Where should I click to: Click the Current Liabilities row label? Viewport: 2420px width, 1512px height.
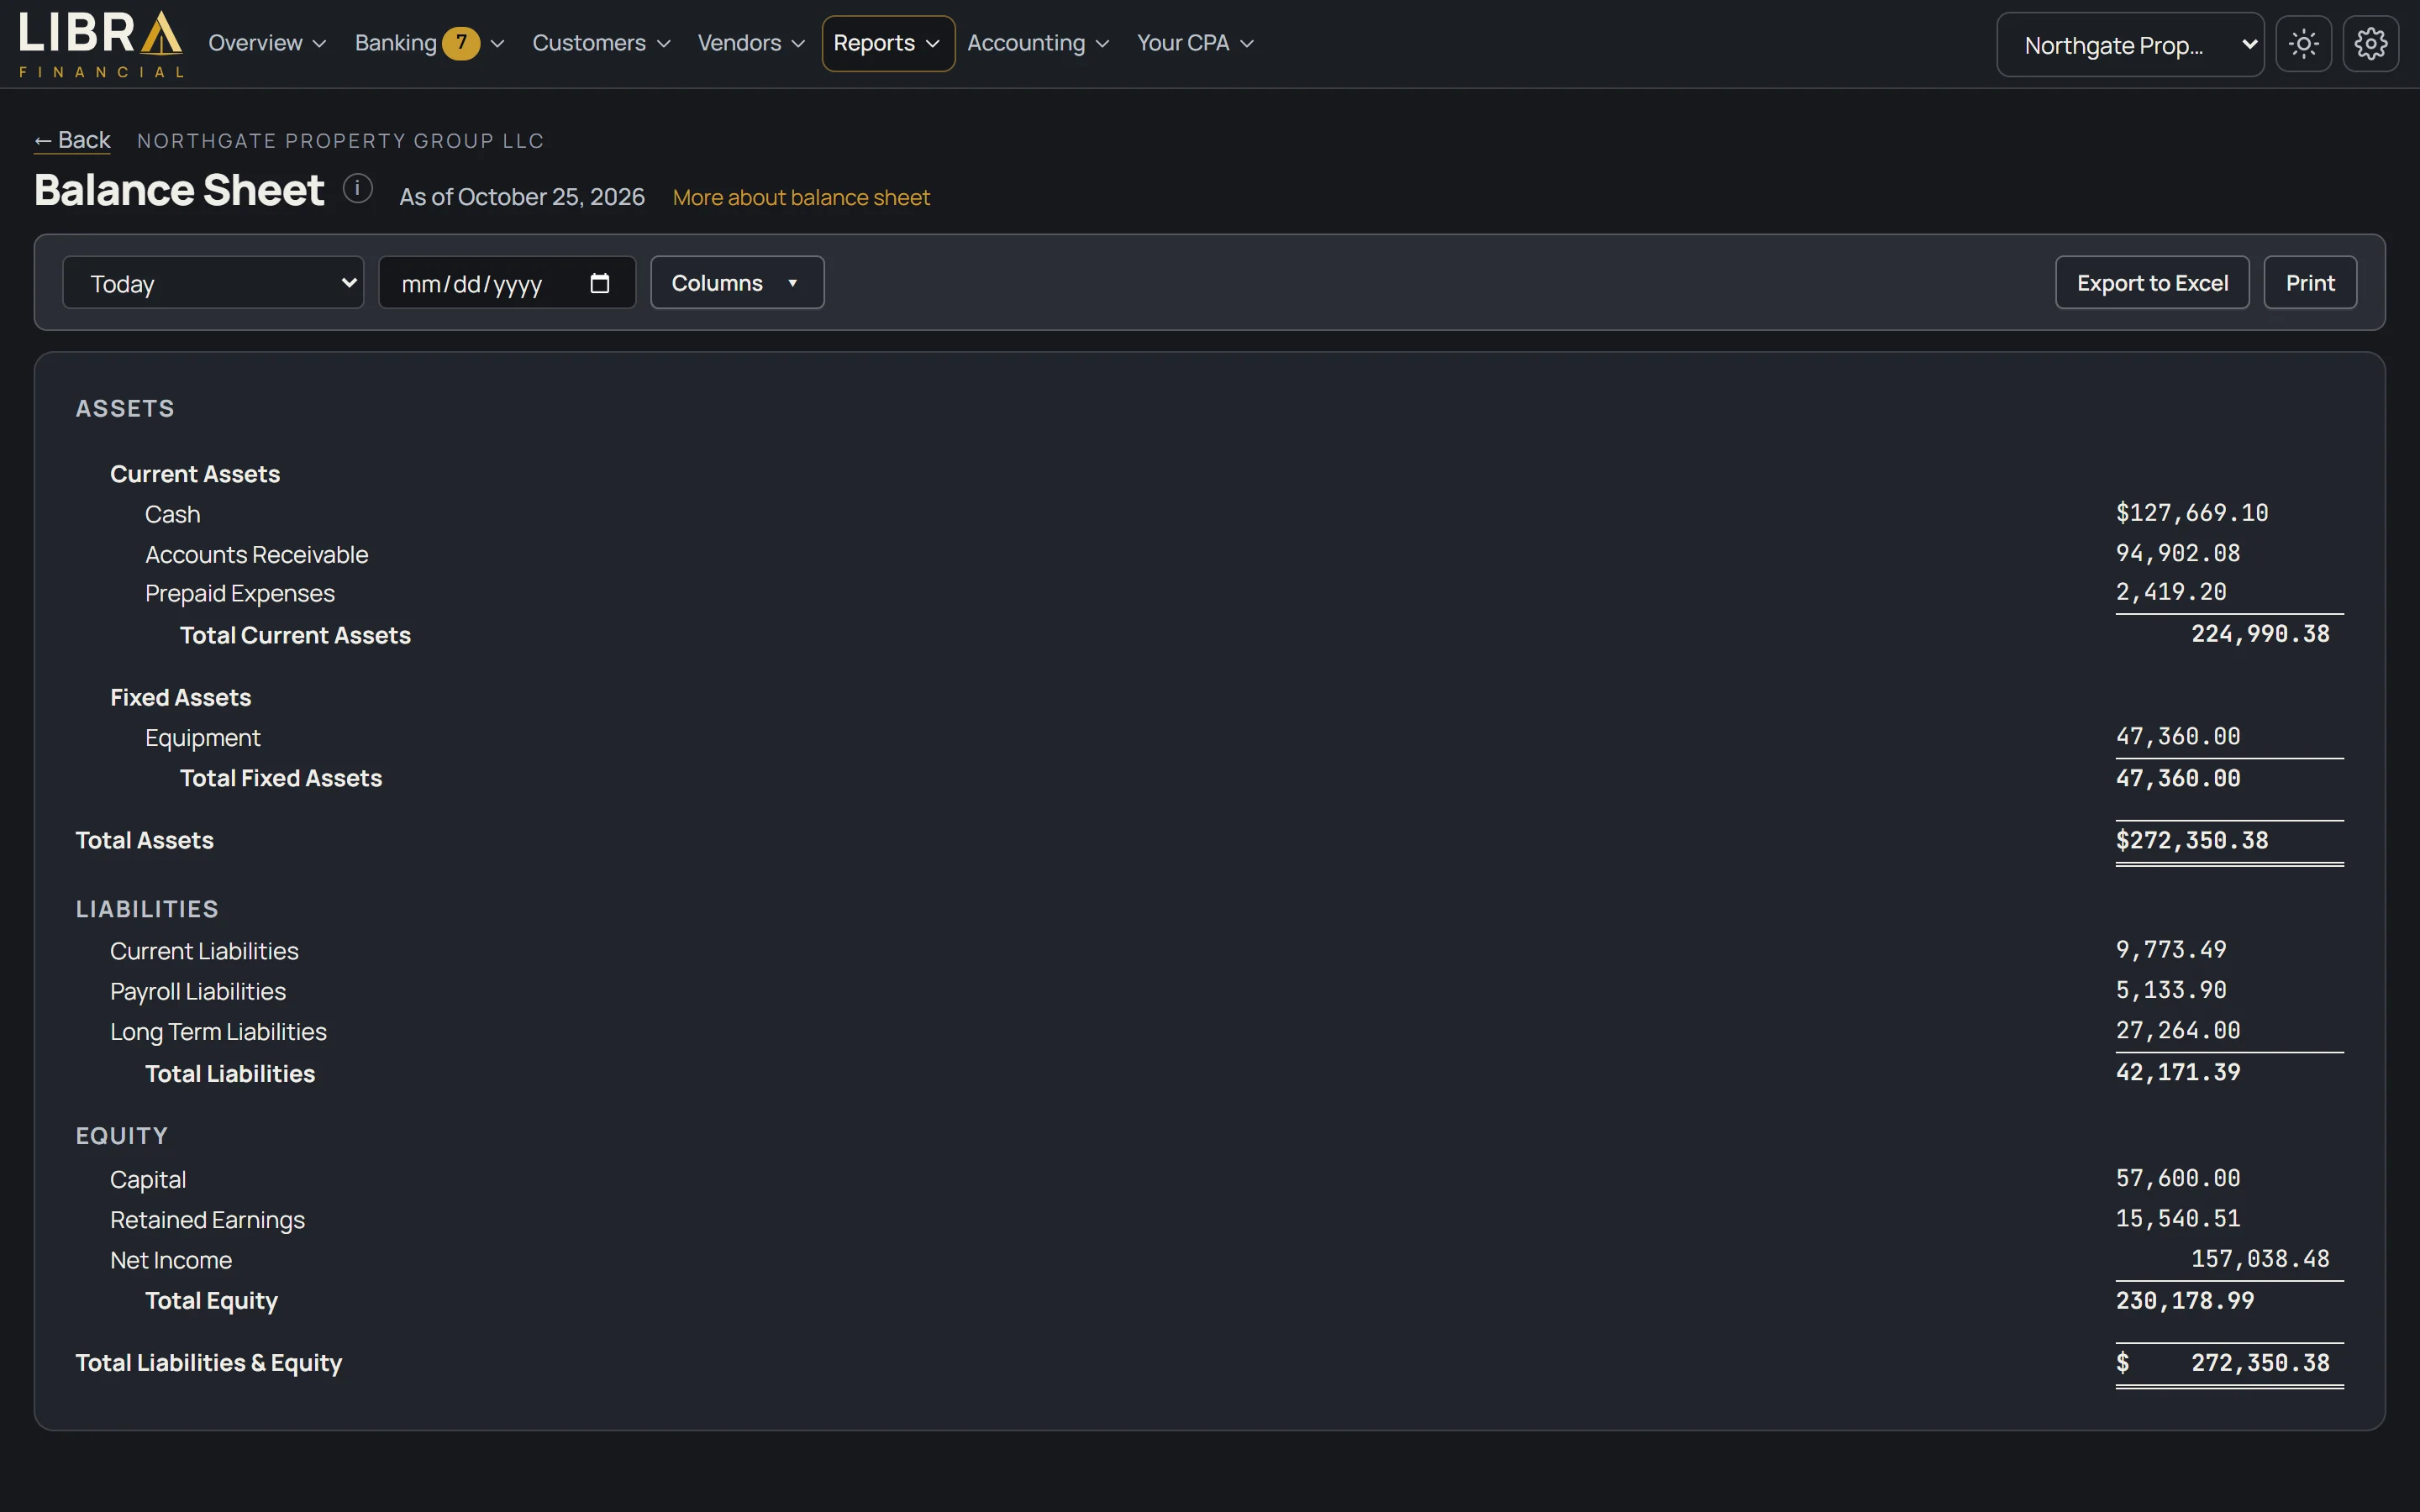204,951
